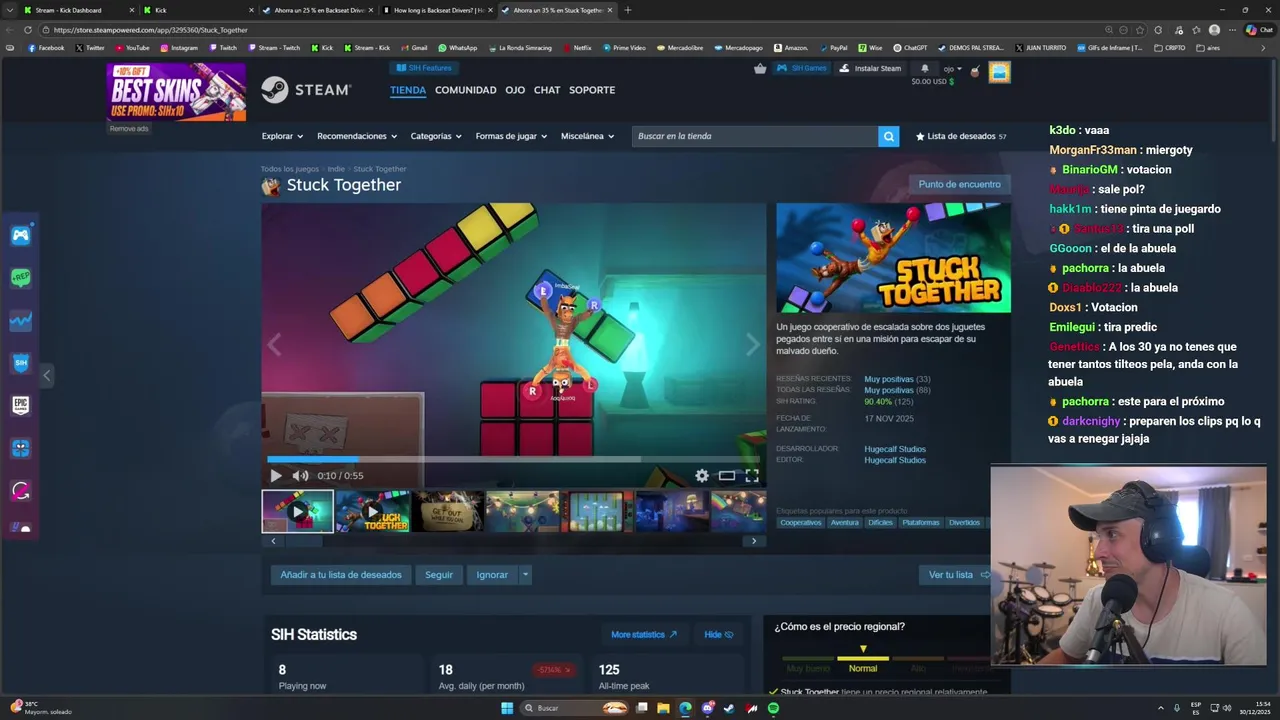
Task: Click the magnifier search button in Steam store
Action: pyautogui.click(x=888, y=136)
